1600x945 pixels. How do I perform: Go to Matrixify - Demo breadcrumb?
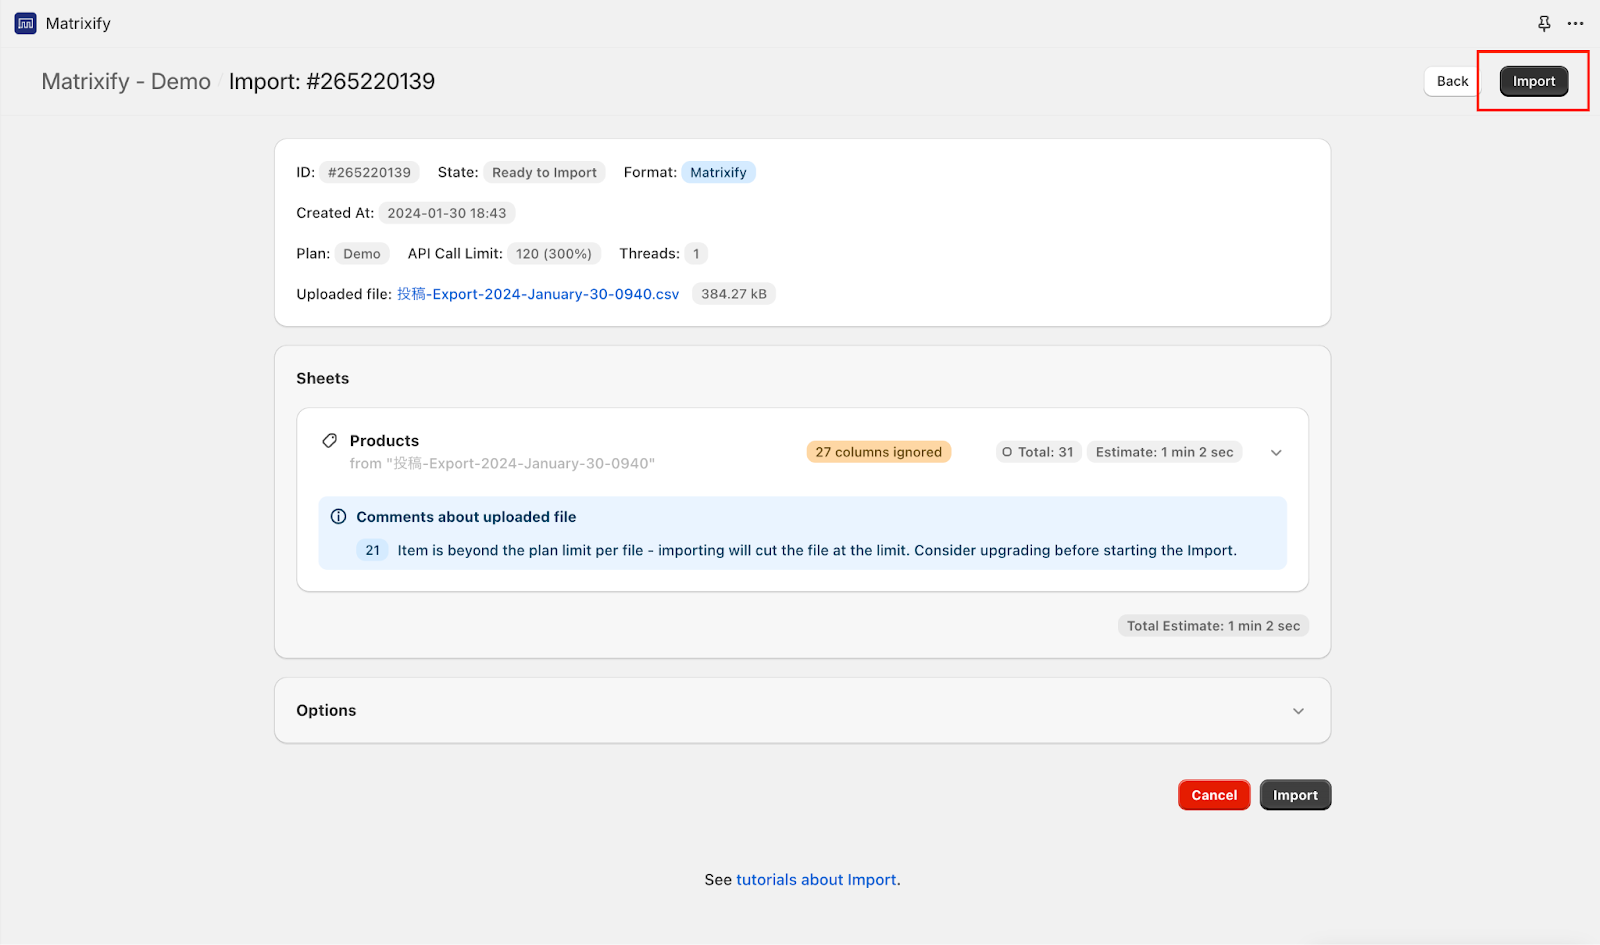click(126, 81)
